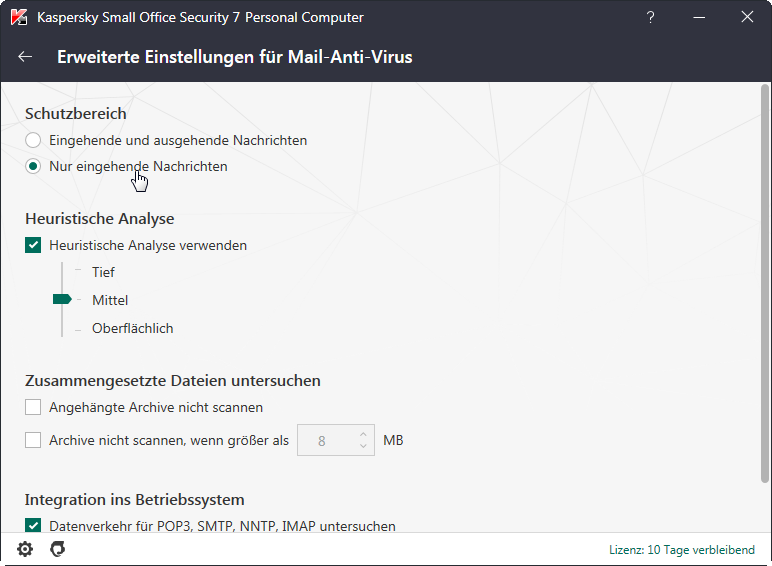Select 'Eingehende und ausgehende Nachrichten' option
This screenshot has height=566, width=772.
click(34, 141)
